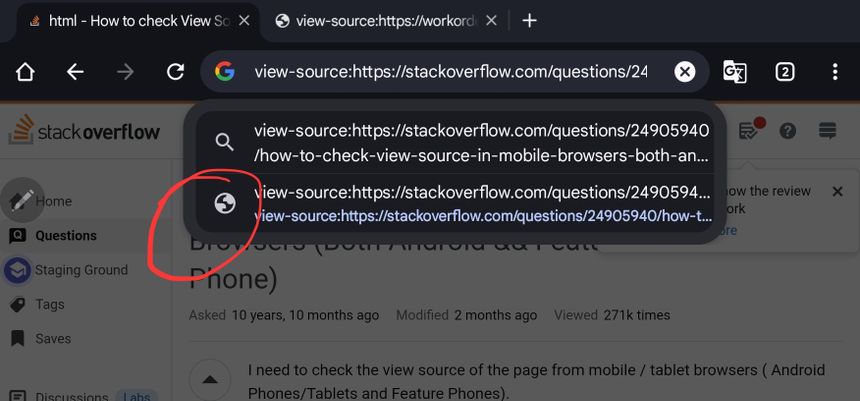Open Tags in the left sidebar
The height and width of the screenshot is (401, 860).
(49, 304)
